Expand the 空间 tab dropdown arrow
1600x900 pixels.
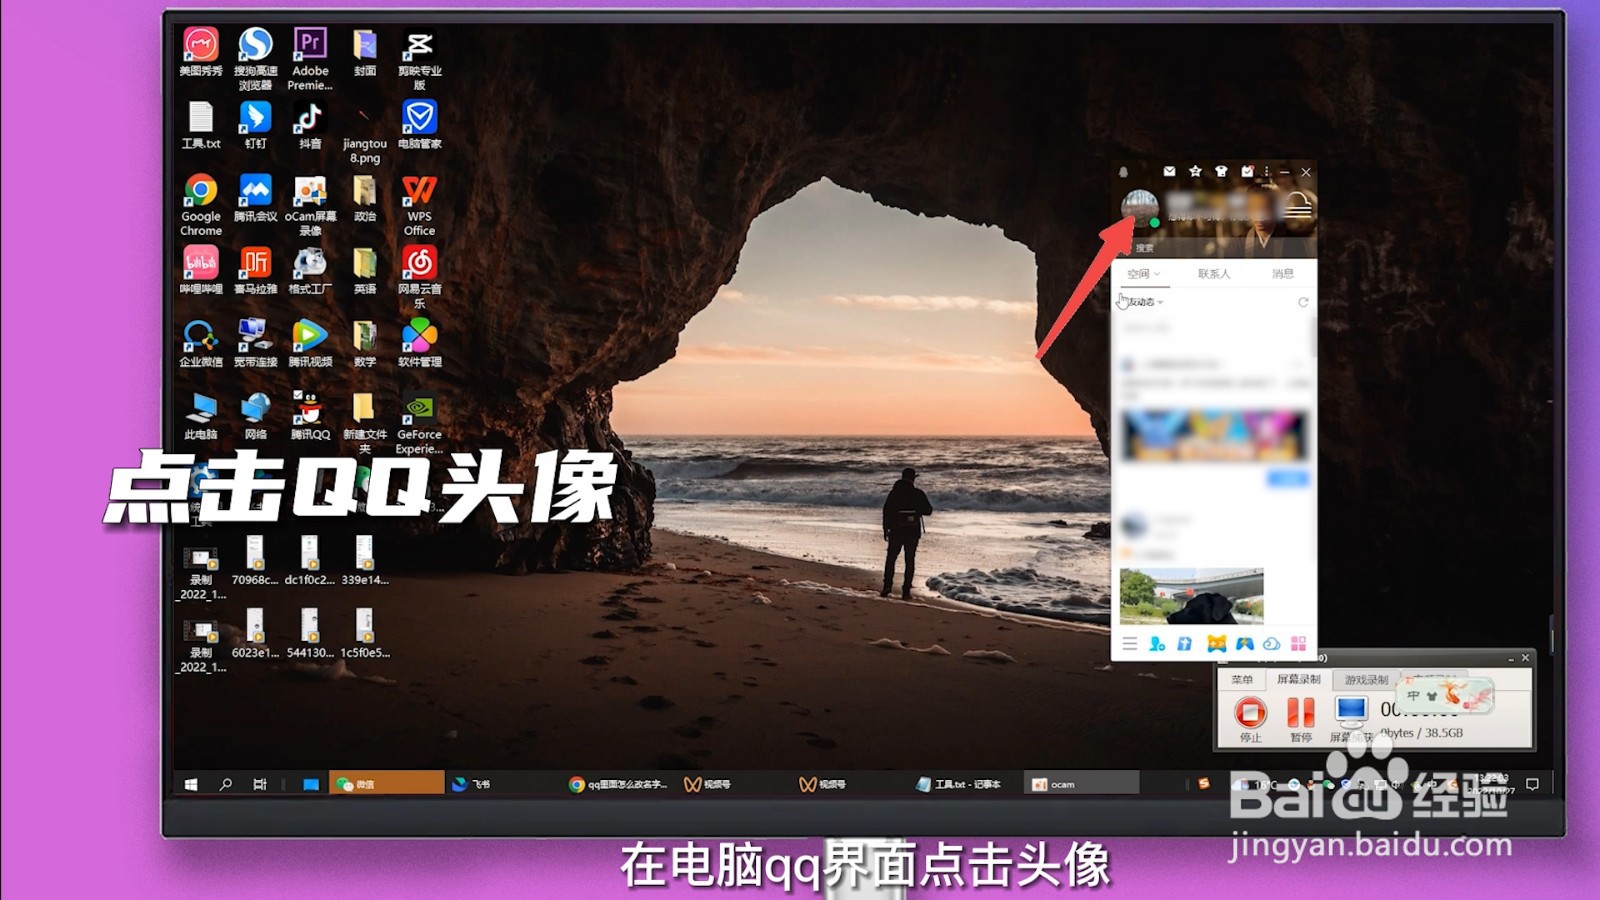[1157, 274]
